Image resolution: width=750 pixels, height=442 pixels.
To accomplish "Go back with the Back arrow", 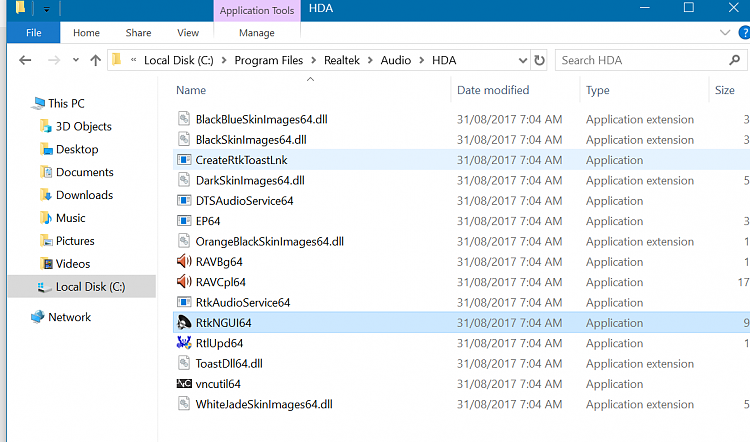I will click(x=25, y=60).
